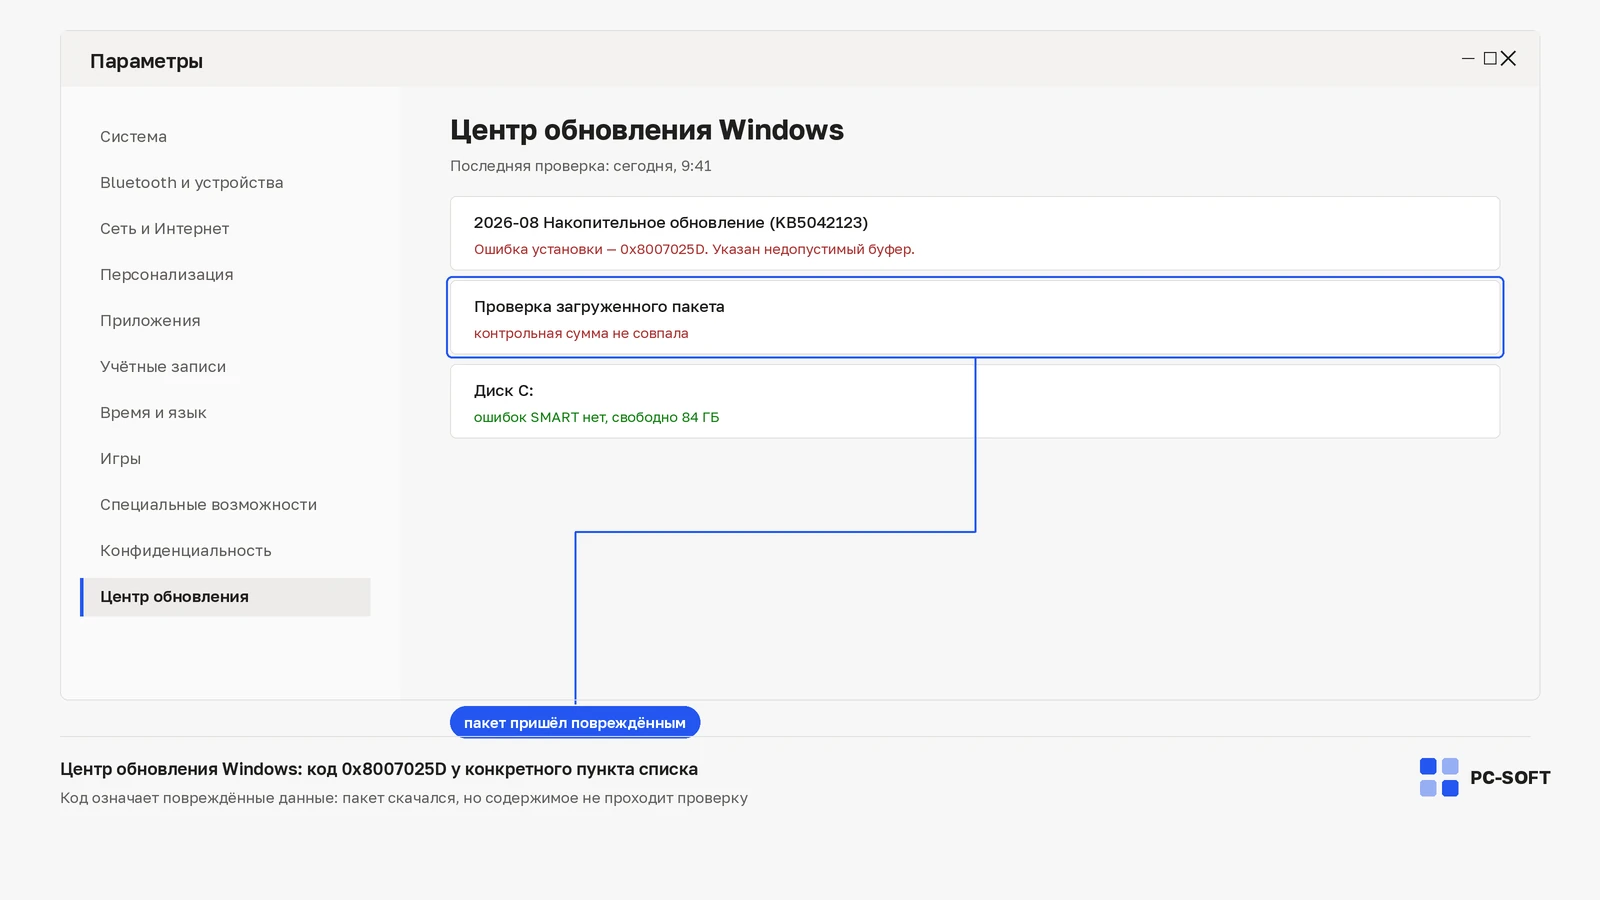Screen dimensions: 1600x900
Task: Click the Параметры window title
Action: 146,61
